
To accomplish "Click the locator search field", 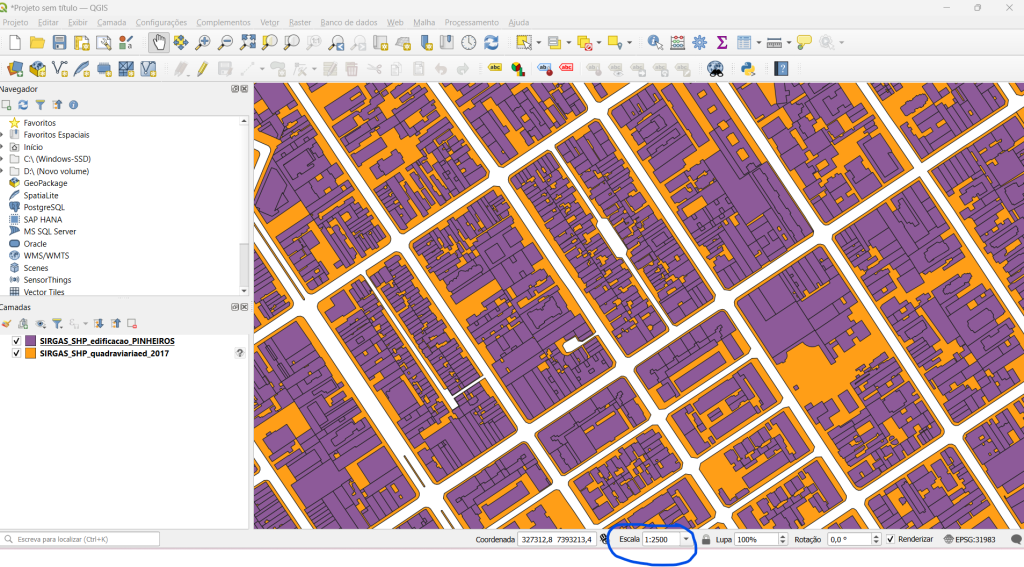I will pyautogui.click(x=81, y=539).
